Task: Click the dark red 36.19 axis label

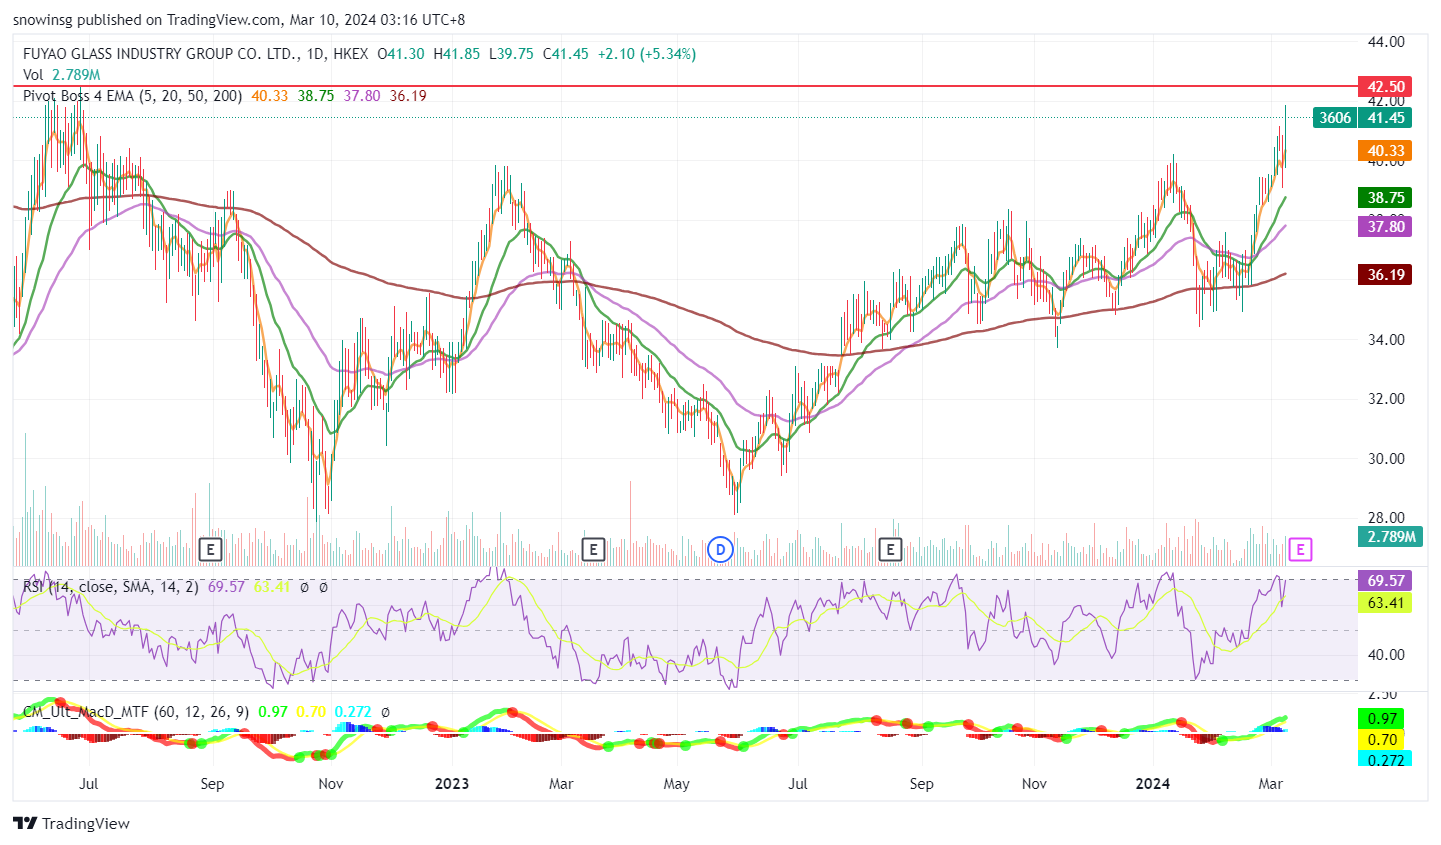Action: pos(1384,275)
